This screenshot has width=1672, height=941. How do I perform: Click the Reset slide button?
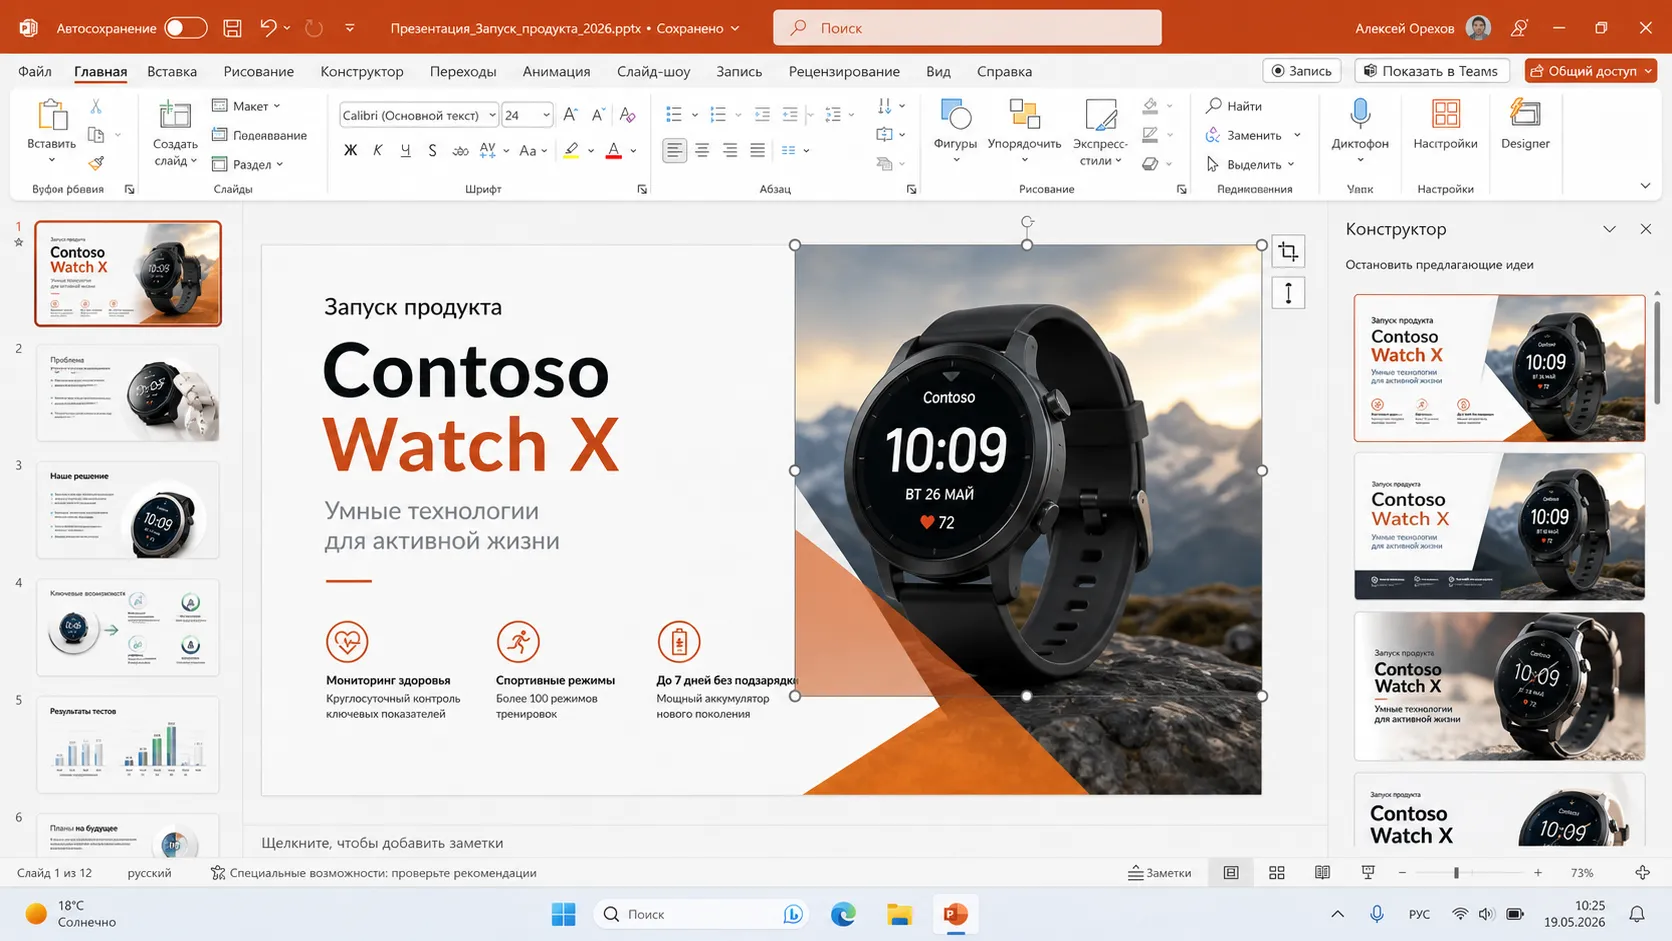259,135
